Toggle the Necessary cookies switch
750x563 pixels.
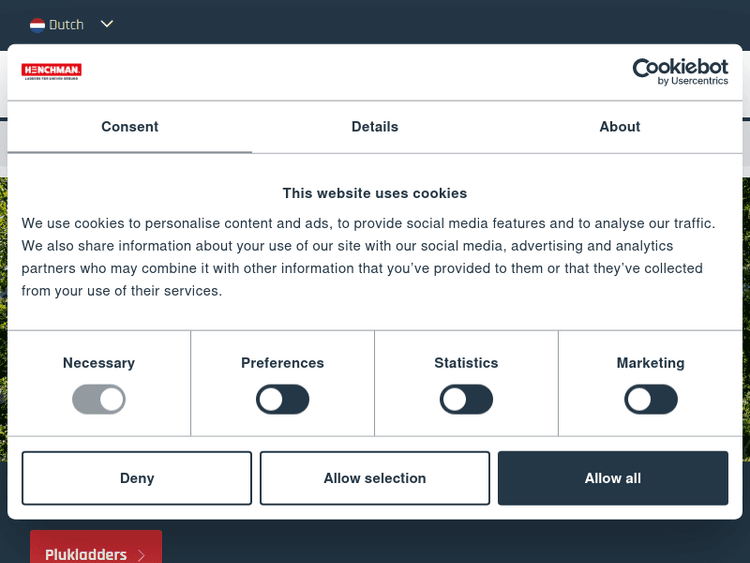pyautogui.click(x=99, y=400)
